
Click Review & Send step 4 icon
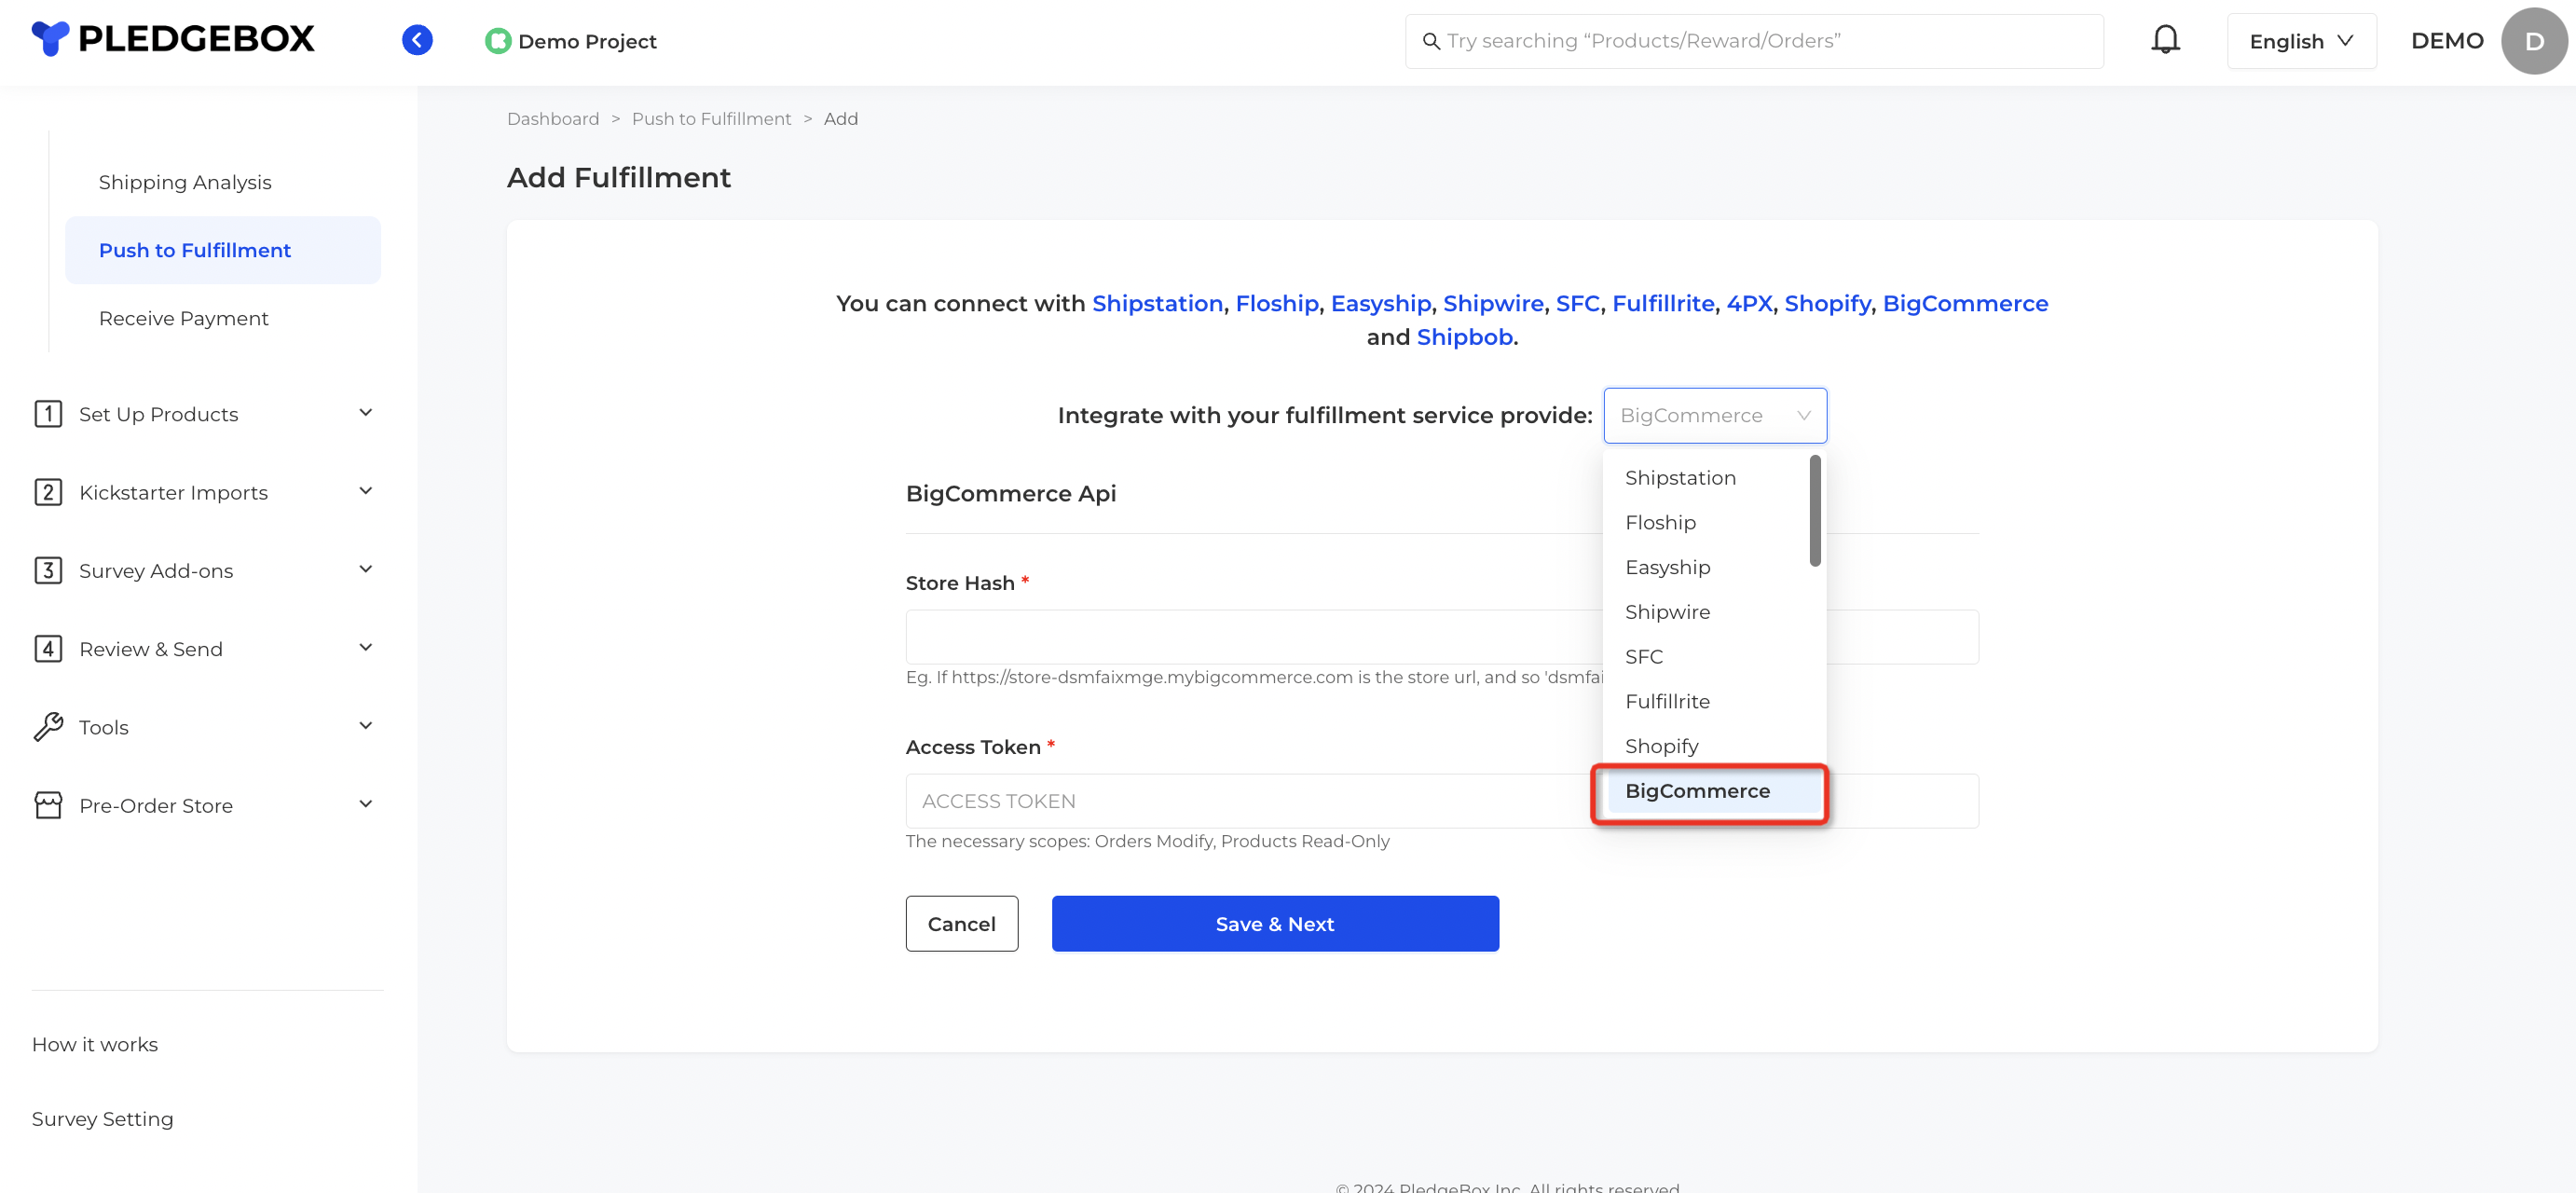[x=48, y=649]
